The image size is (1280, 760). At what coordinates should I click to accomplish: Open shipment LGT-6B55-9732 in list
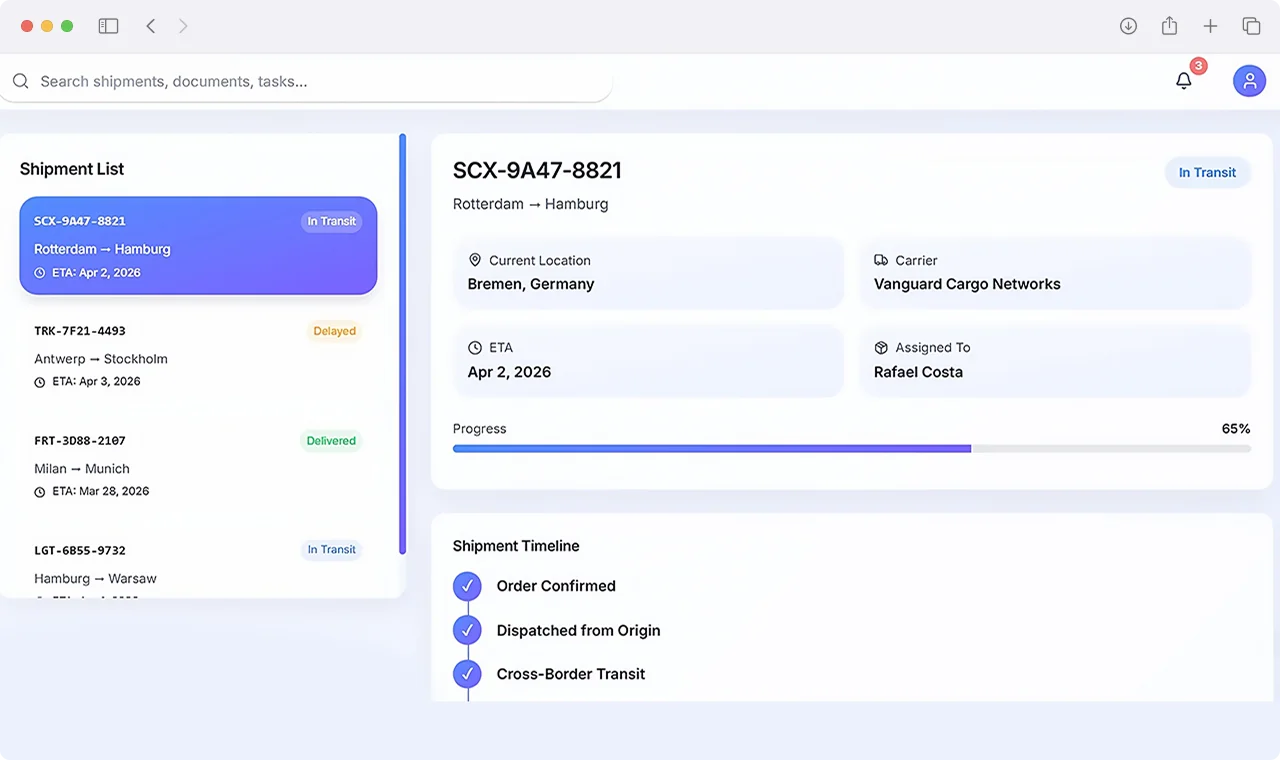(198, 563)
